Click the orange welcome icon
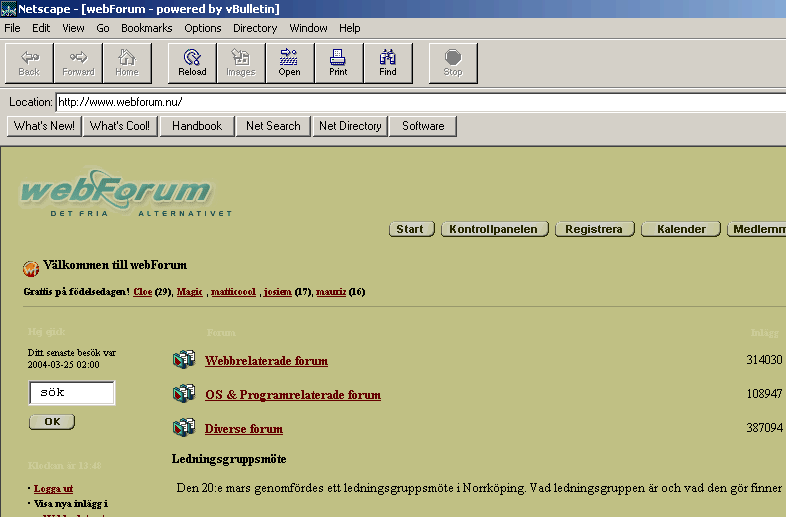This screenshot has height=517, width=786. coord(31,269)
